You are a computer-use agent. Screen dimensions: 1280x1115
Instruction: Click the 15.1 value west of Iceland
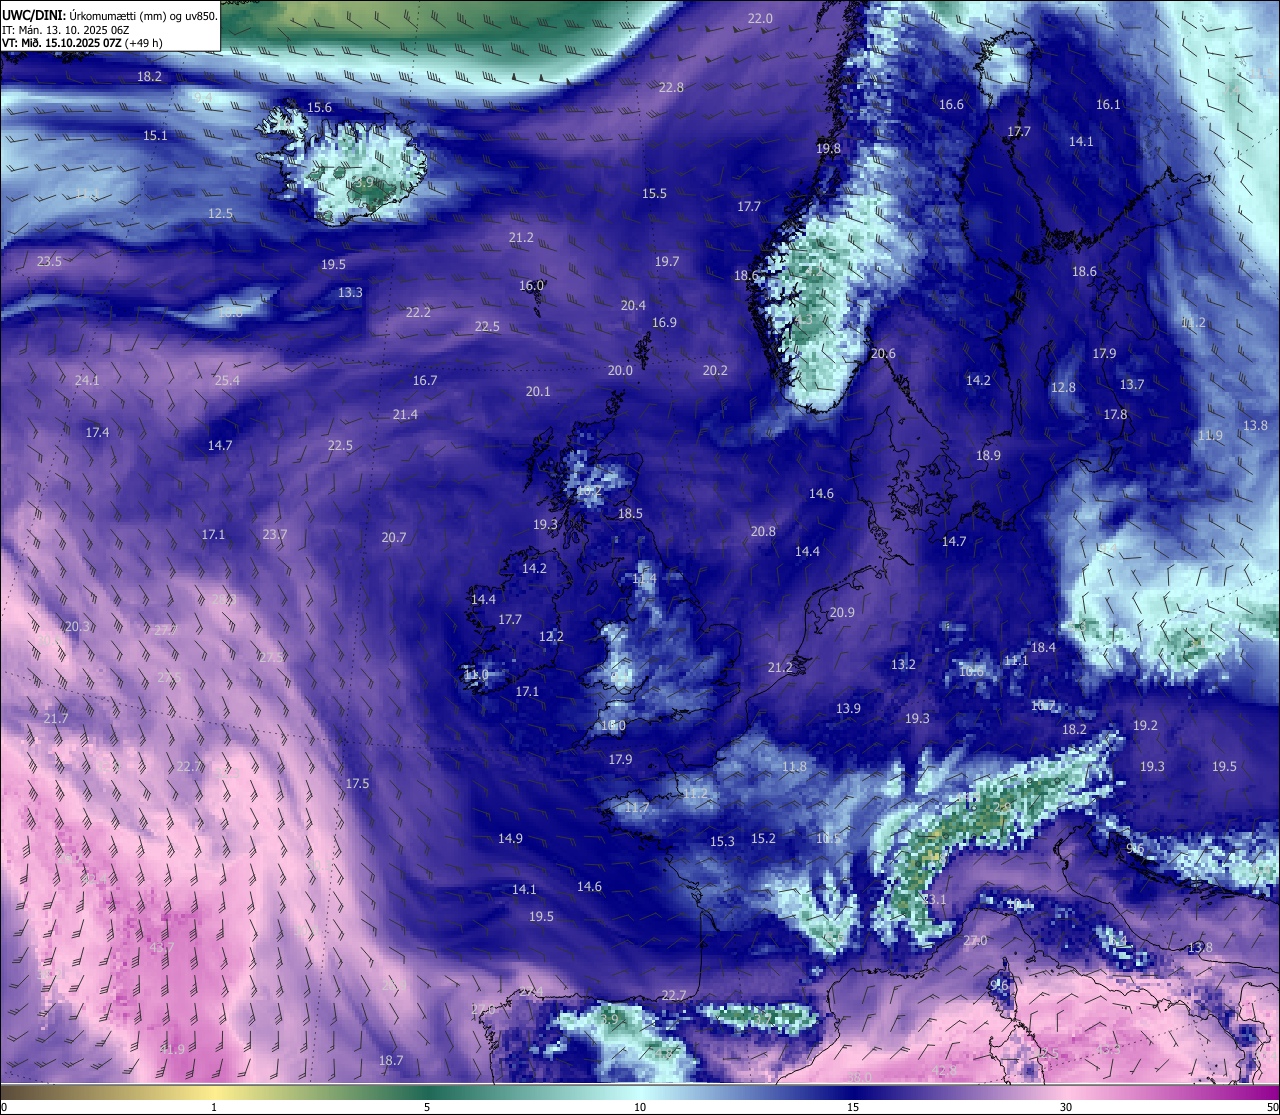pyautogui.click(x=155, y=135)
